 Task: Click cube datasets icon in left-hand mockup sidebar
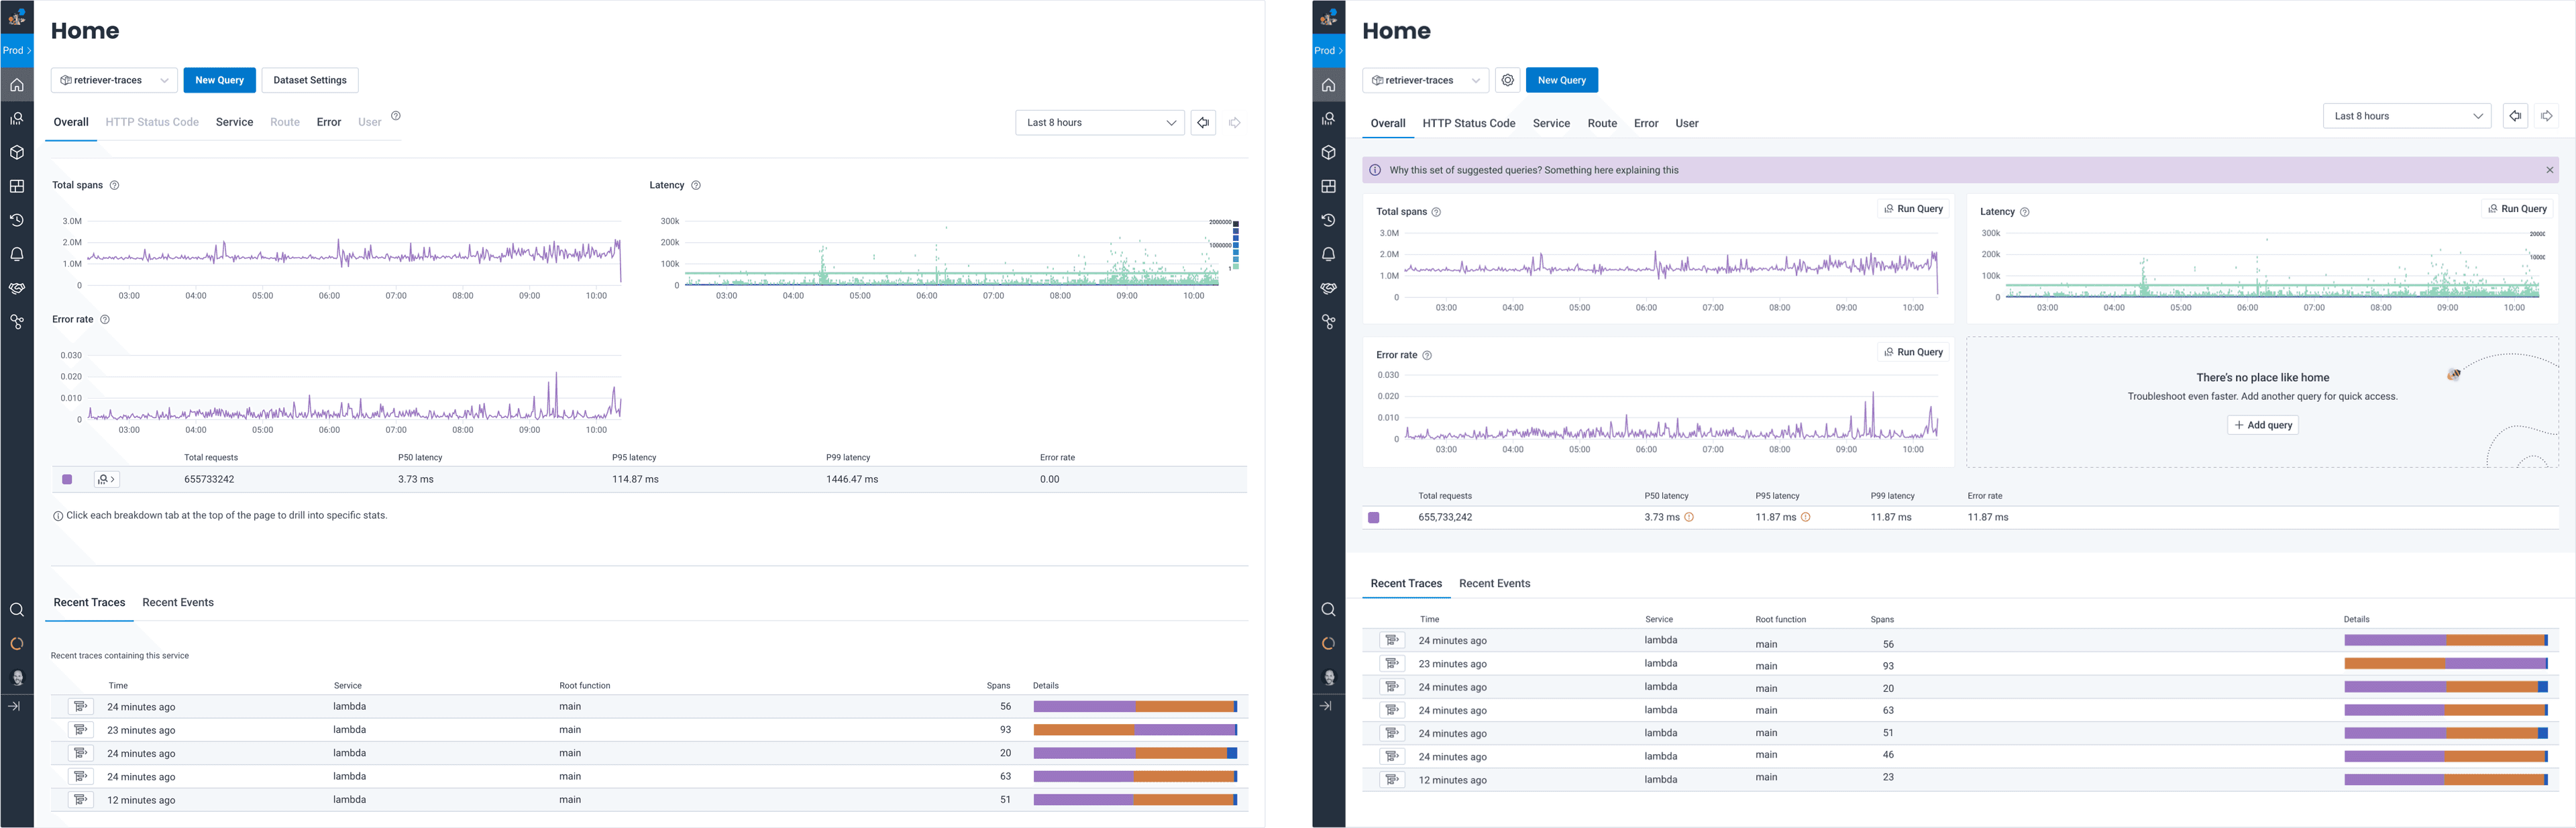17,152
